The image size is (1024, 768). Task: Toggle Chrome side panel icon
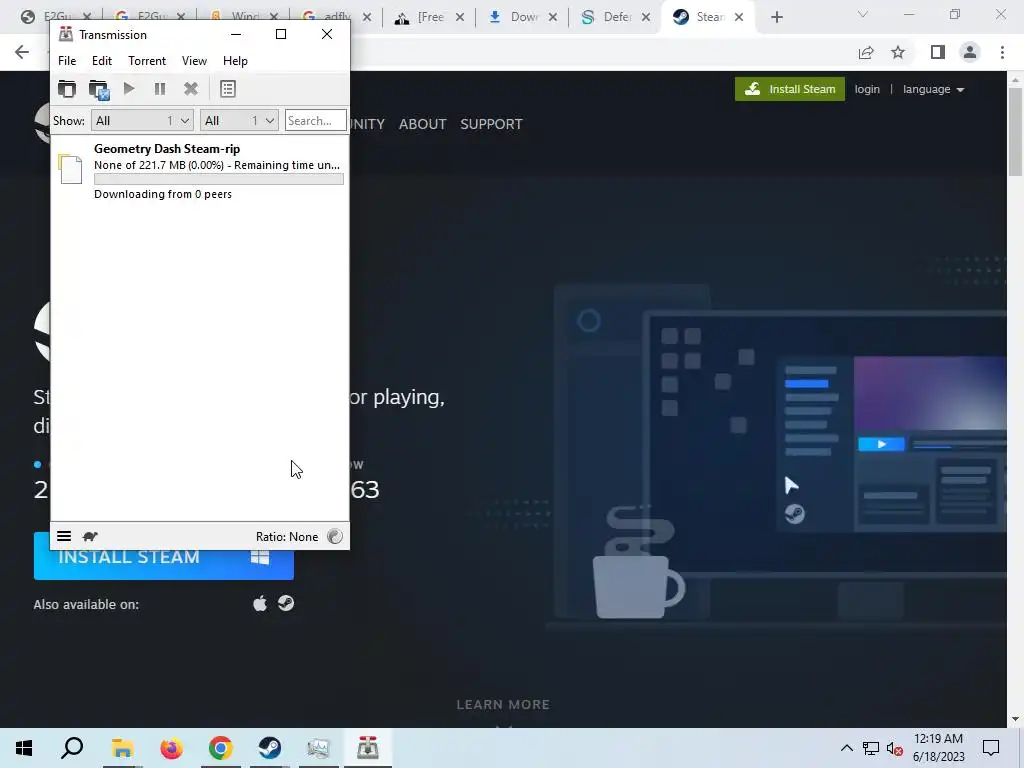point(938,52)
